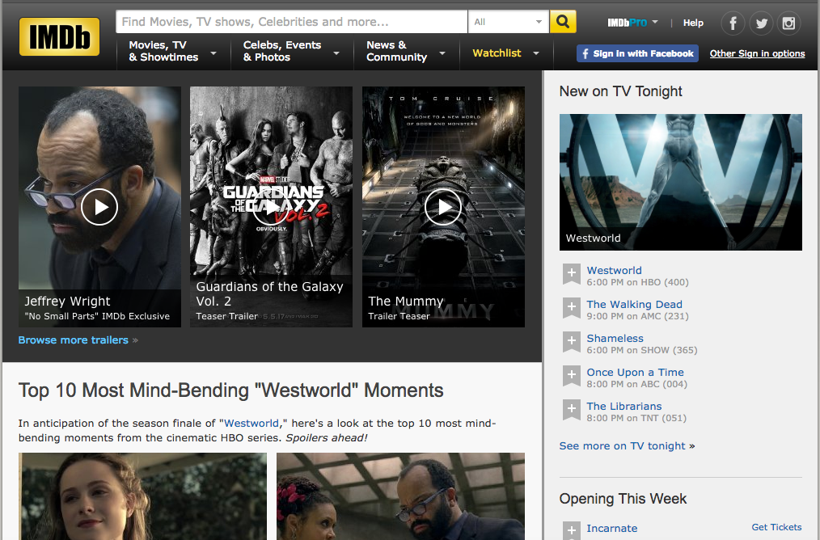Open the Incarnate movie link

[612, 528]
